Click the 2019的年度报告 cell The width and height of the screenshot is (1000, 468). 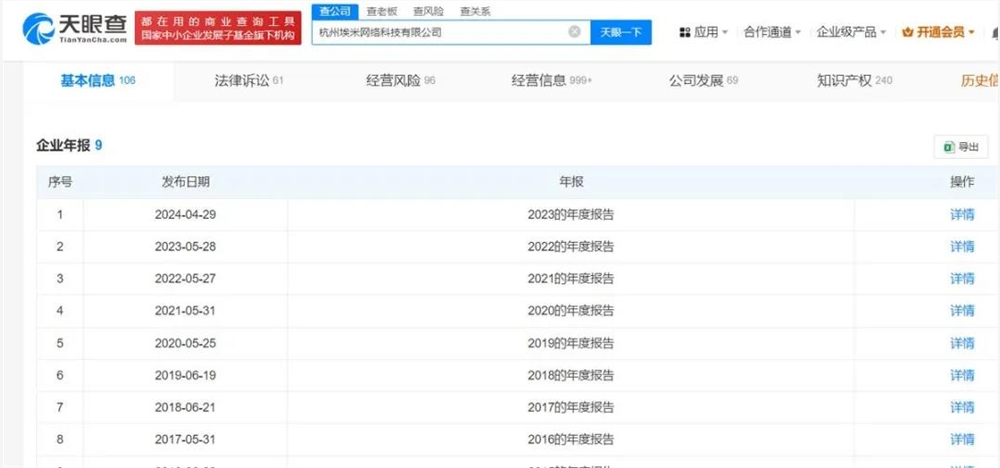pos(571,343)
